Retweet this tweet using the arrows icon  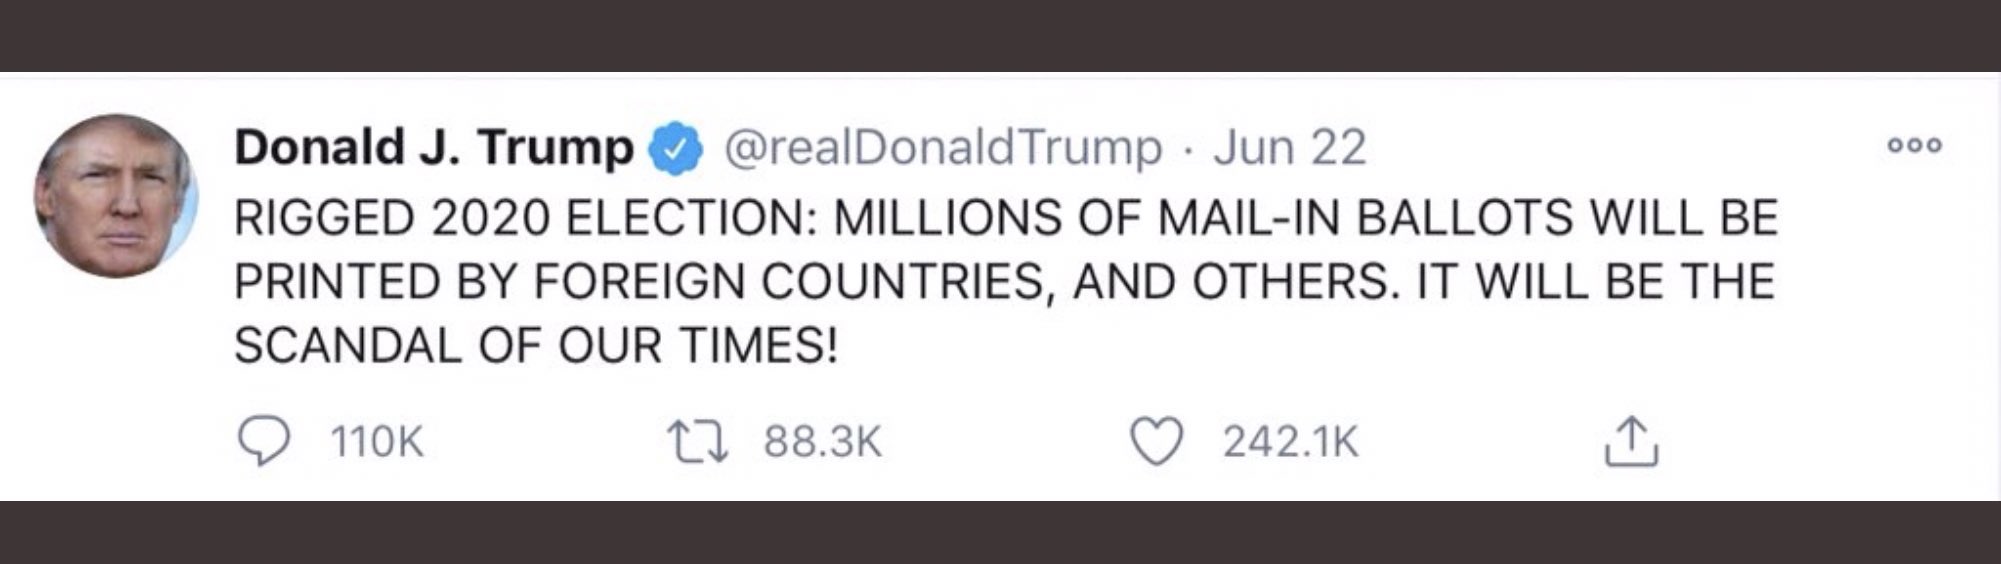point(698,441)
